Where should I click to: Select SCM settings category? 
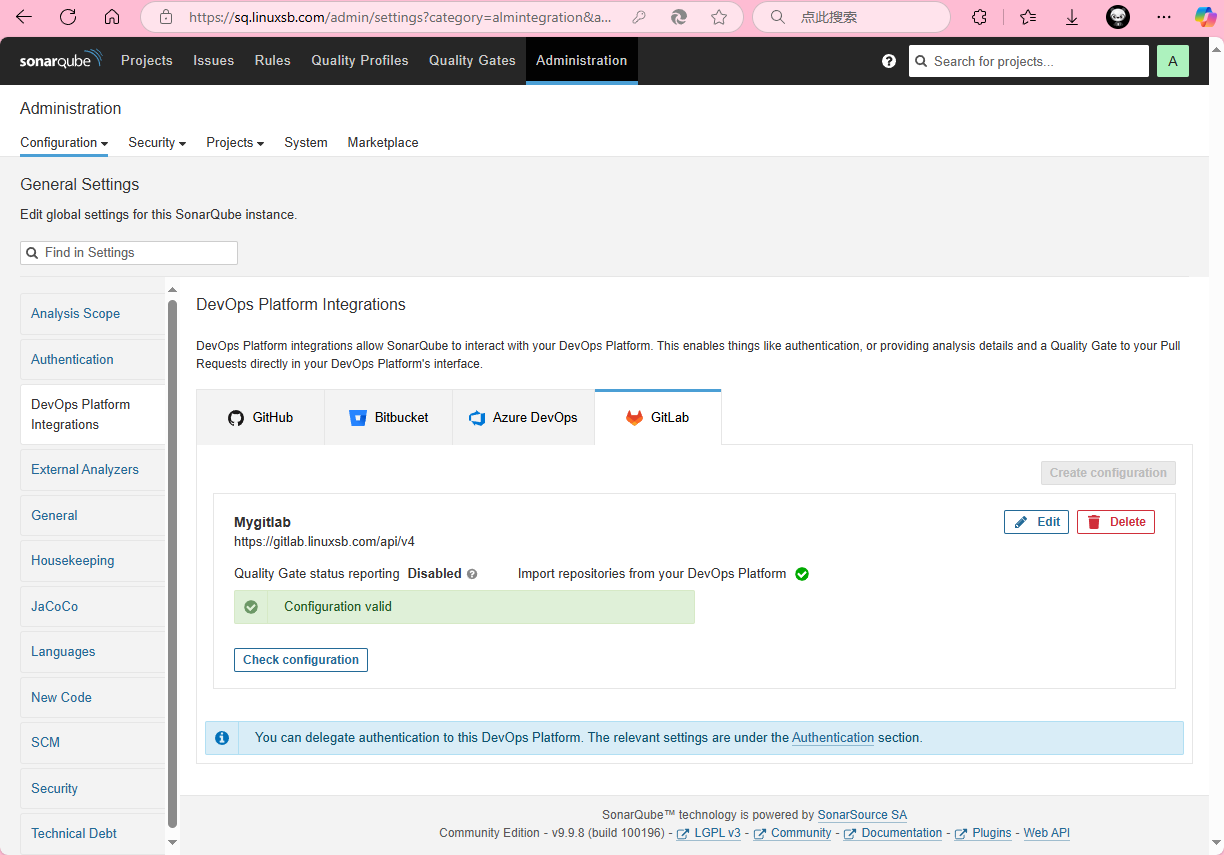point(93,743)
